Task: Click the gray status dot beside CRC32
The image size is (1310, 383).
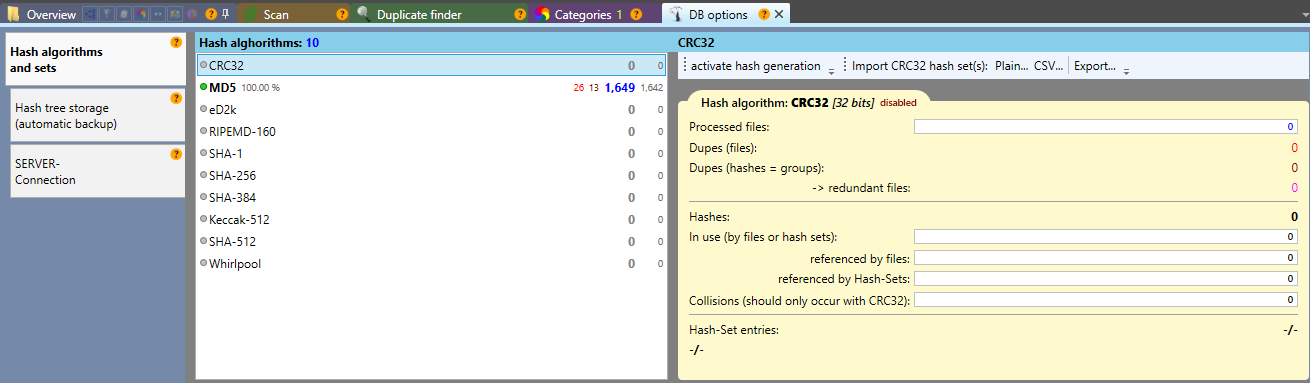Action: [203, 66]
